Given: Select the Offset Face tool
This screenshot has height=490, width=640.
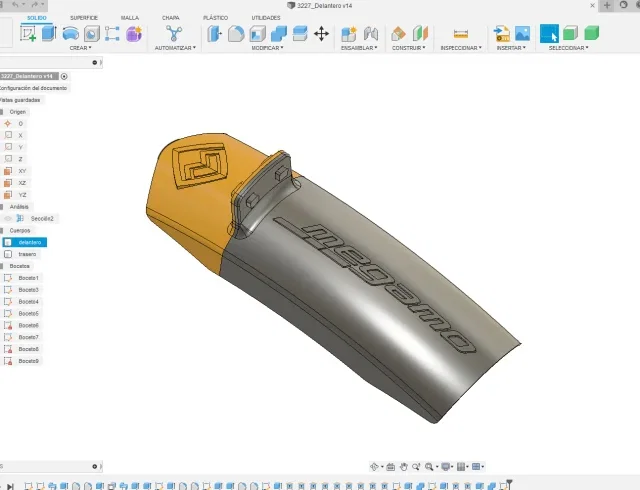Looking at the screenshot, I should tap(300, 33).
